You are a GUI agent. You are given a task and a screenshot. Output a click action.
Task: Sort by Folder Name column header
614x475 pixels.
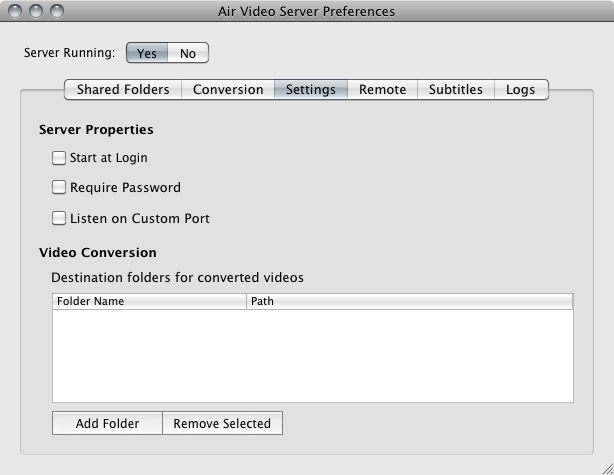click(149, 301)
